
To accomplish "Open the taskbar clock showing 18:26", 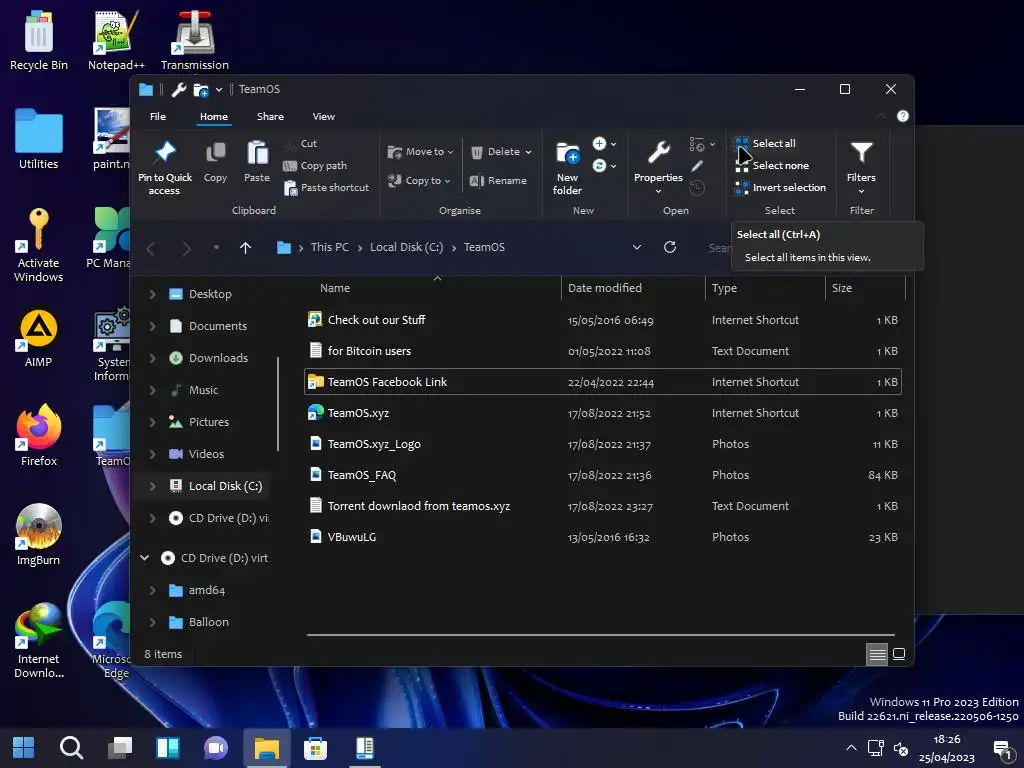I will point(947,748).
